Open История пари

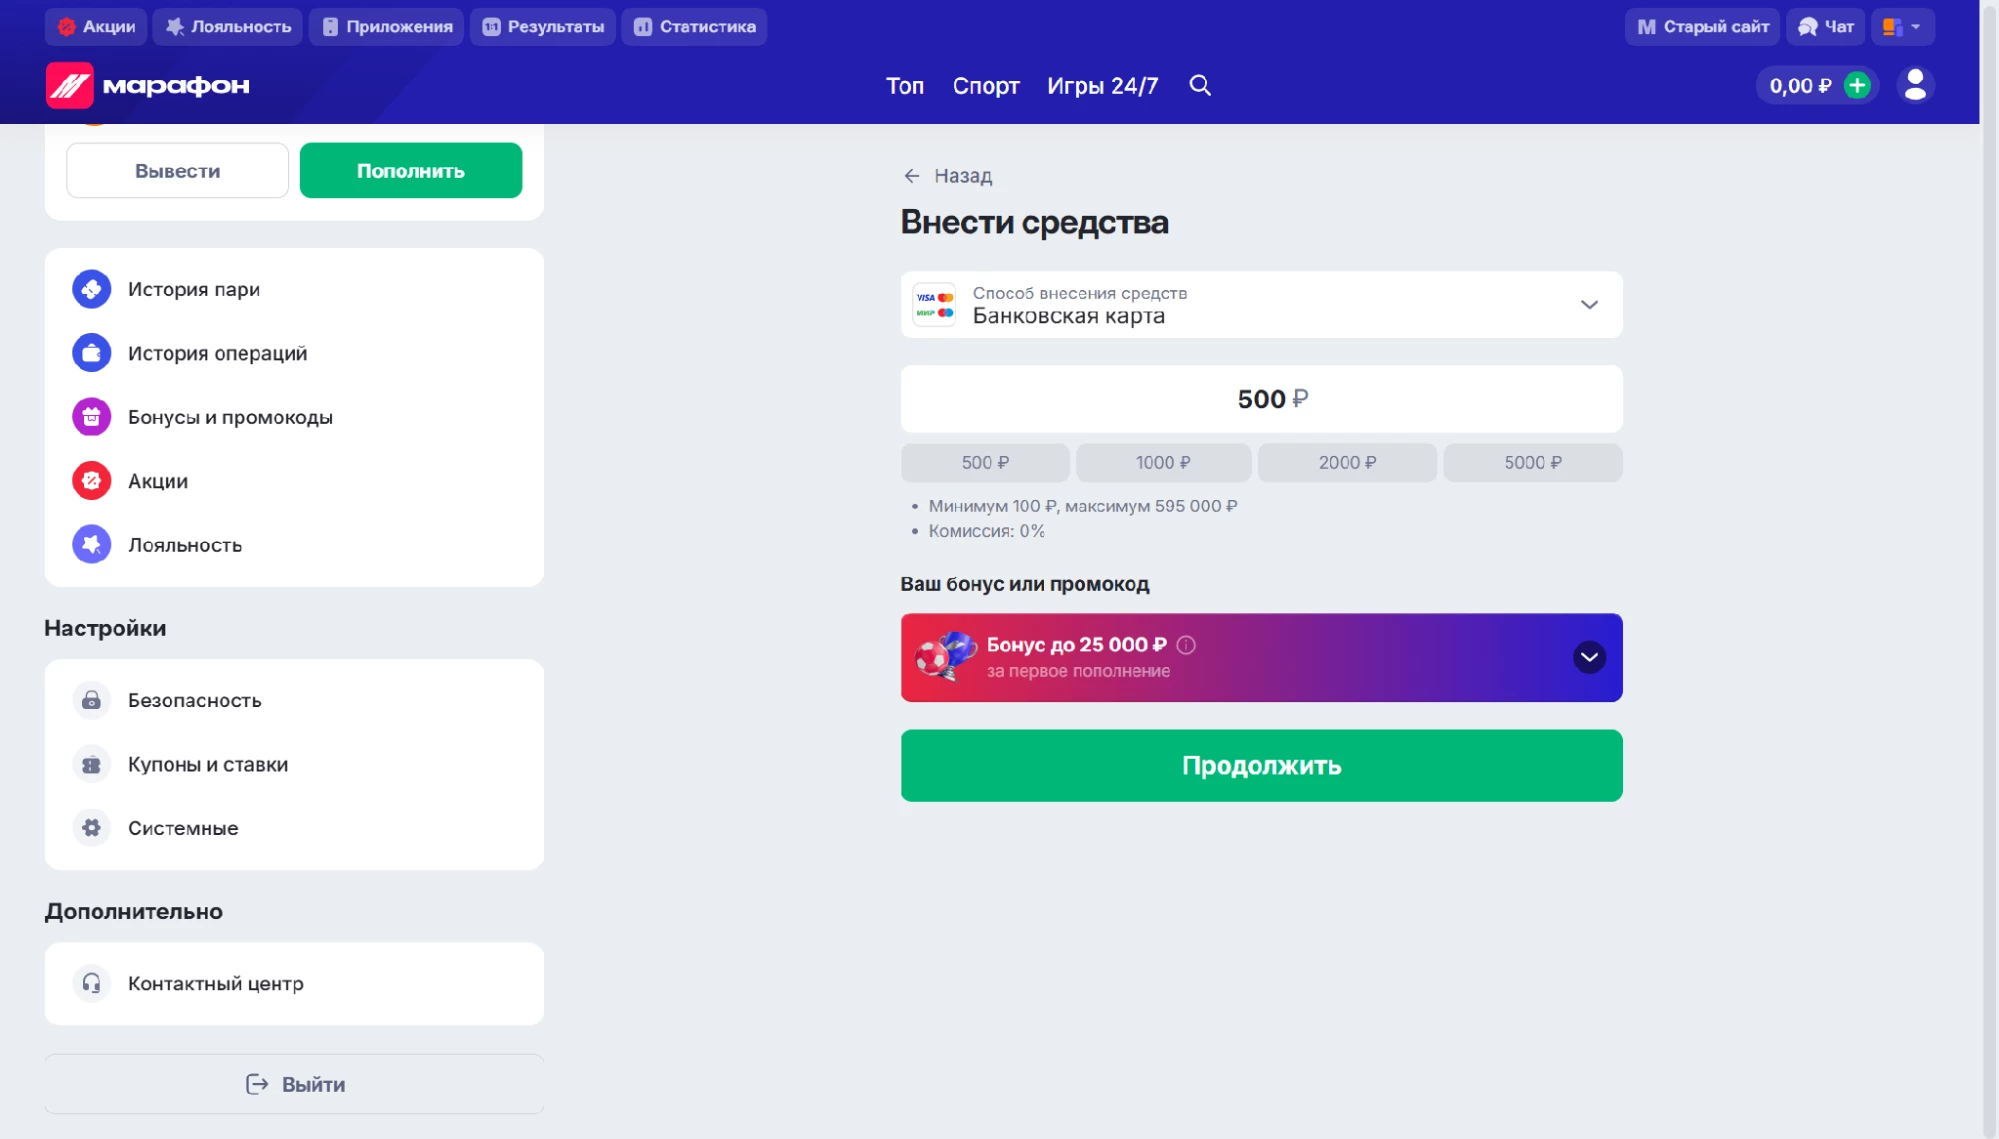pos(294,289)
